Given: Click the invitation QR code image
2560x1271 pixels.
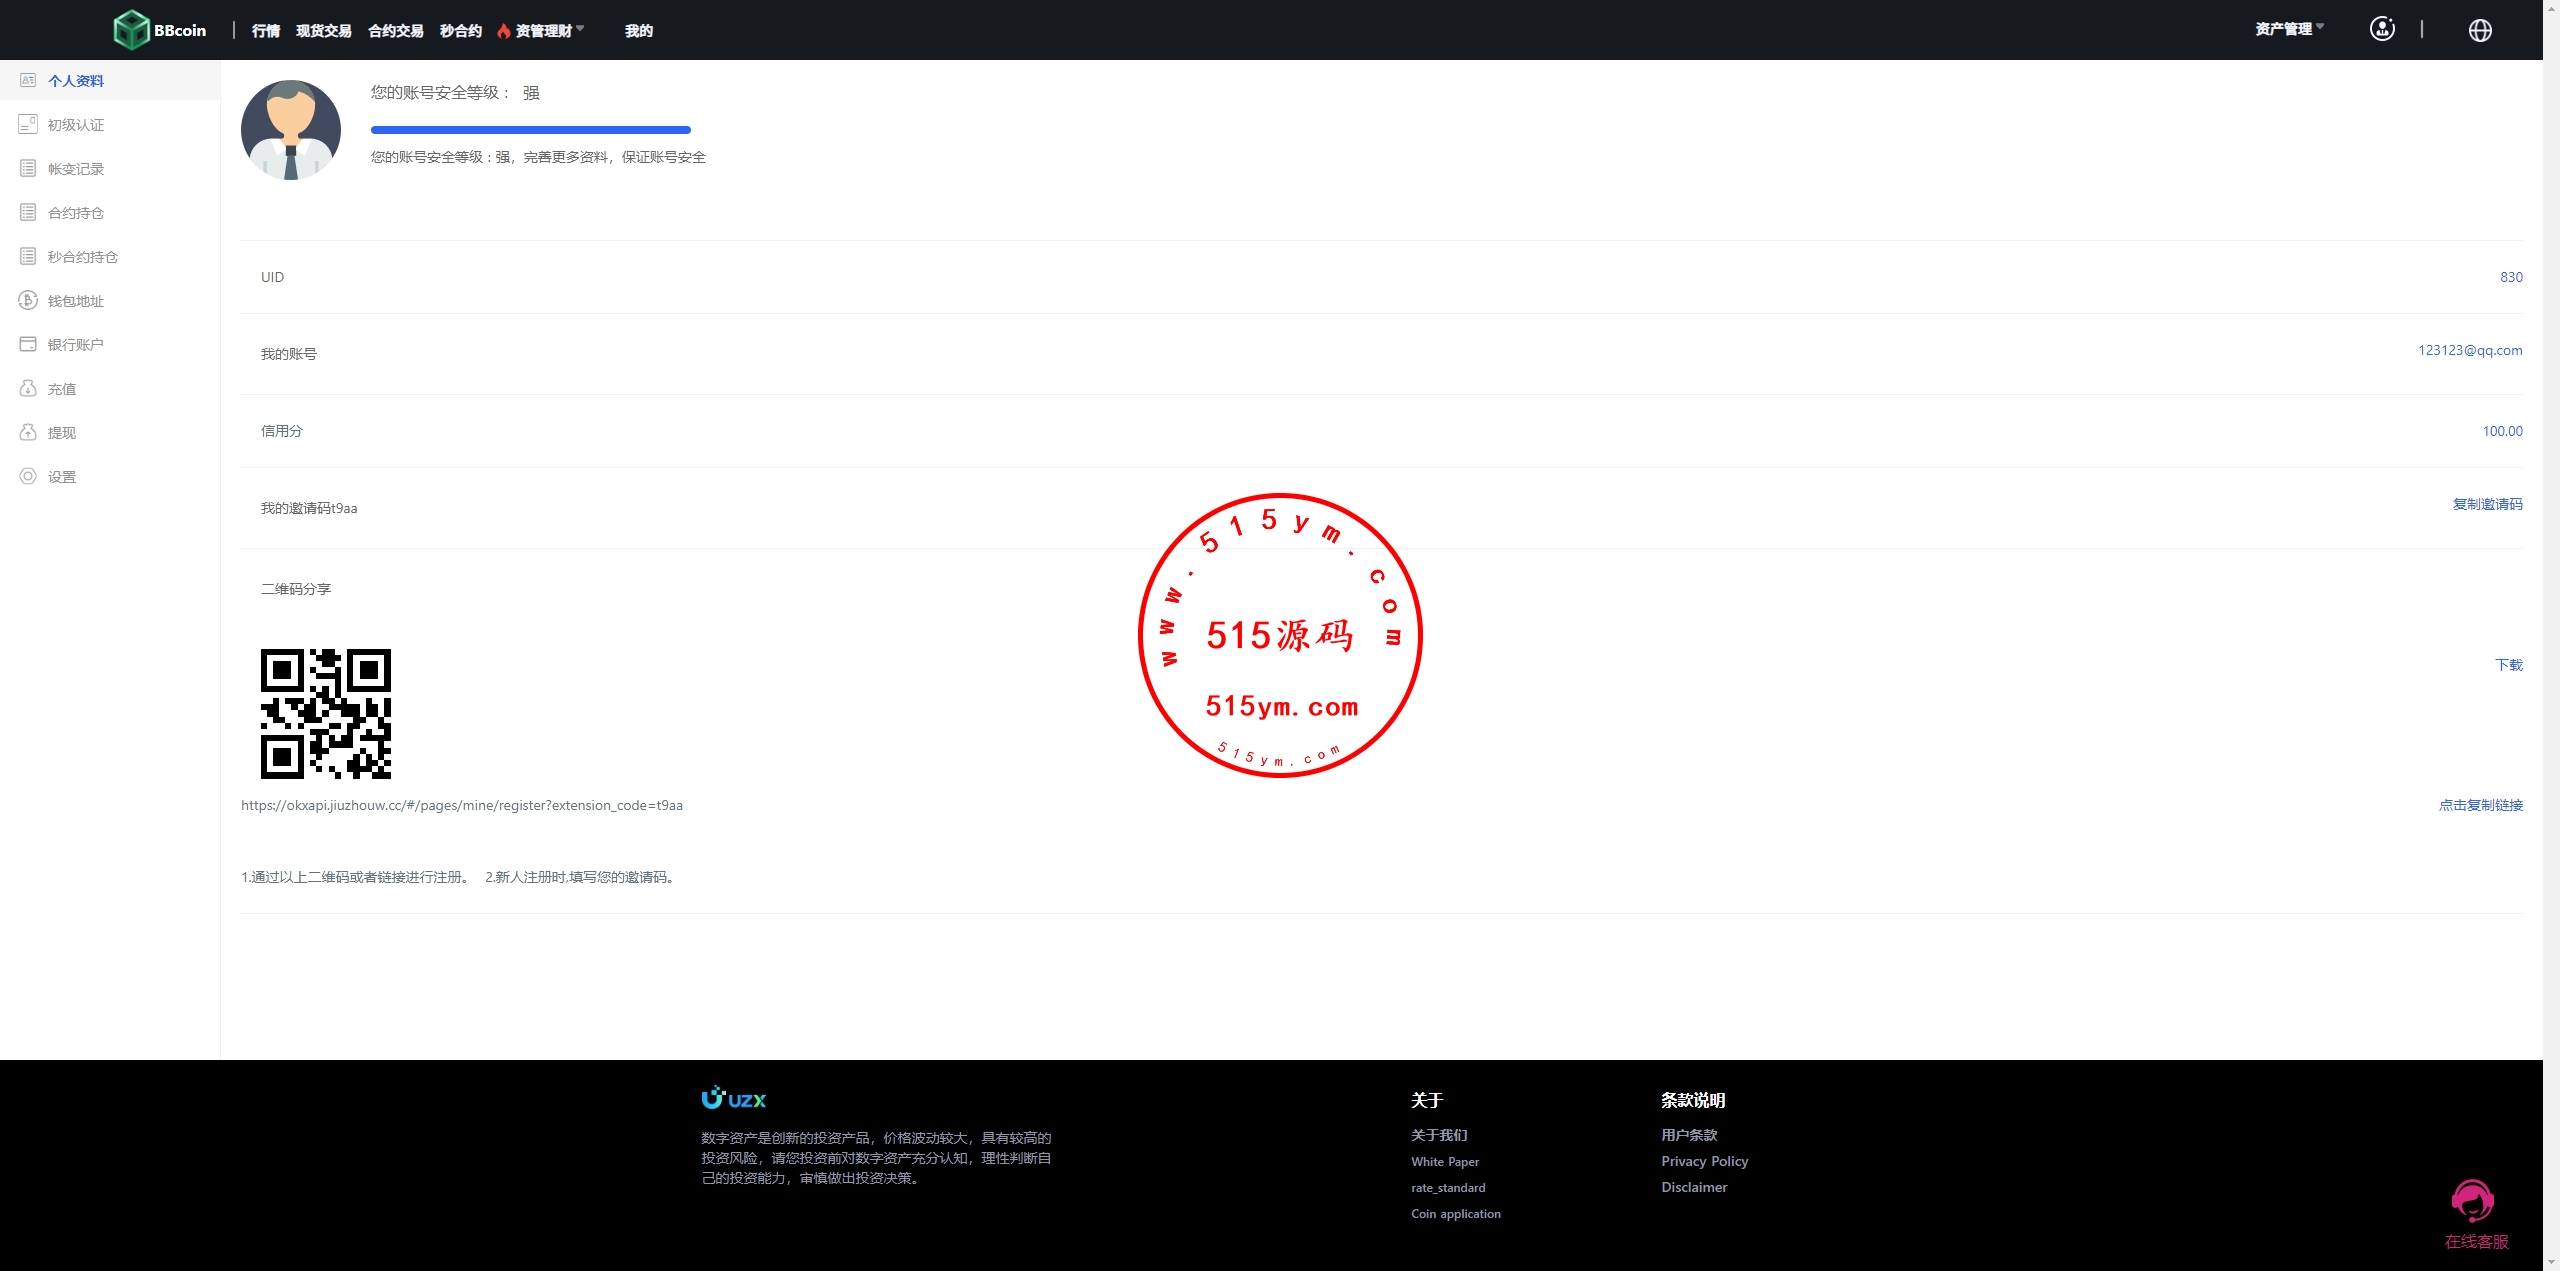Looking at the screenshot, I should pos(326,714).
